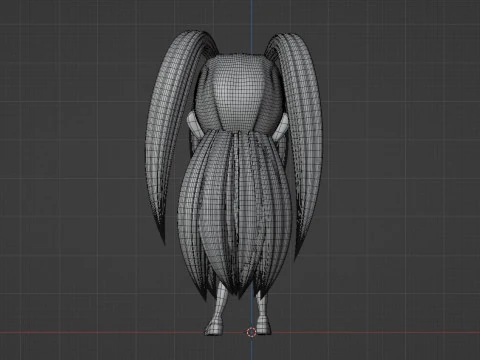Image resolution: width=480 pixels, height=360 pixels.
Task: Select the character's right foot
Action: 264,327
